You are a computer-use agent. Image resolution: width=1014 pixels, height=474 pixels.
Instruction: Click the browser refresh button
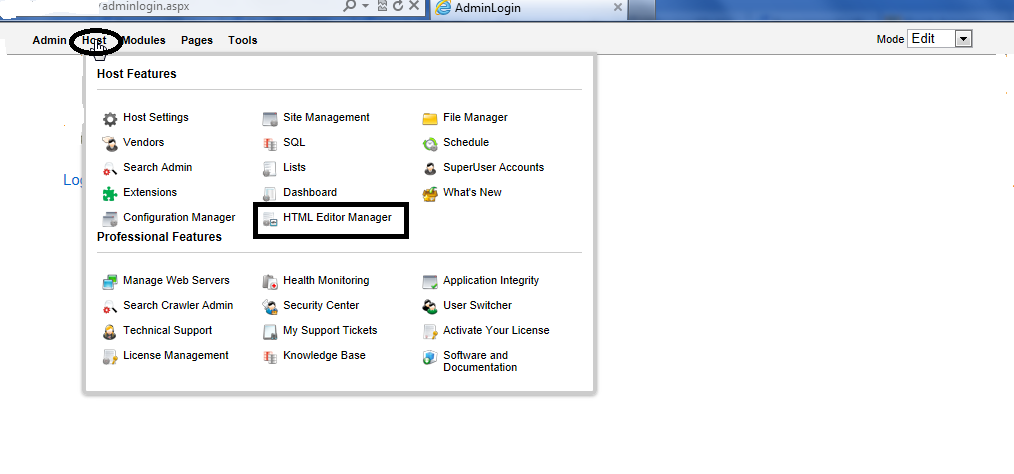(398, 6)
